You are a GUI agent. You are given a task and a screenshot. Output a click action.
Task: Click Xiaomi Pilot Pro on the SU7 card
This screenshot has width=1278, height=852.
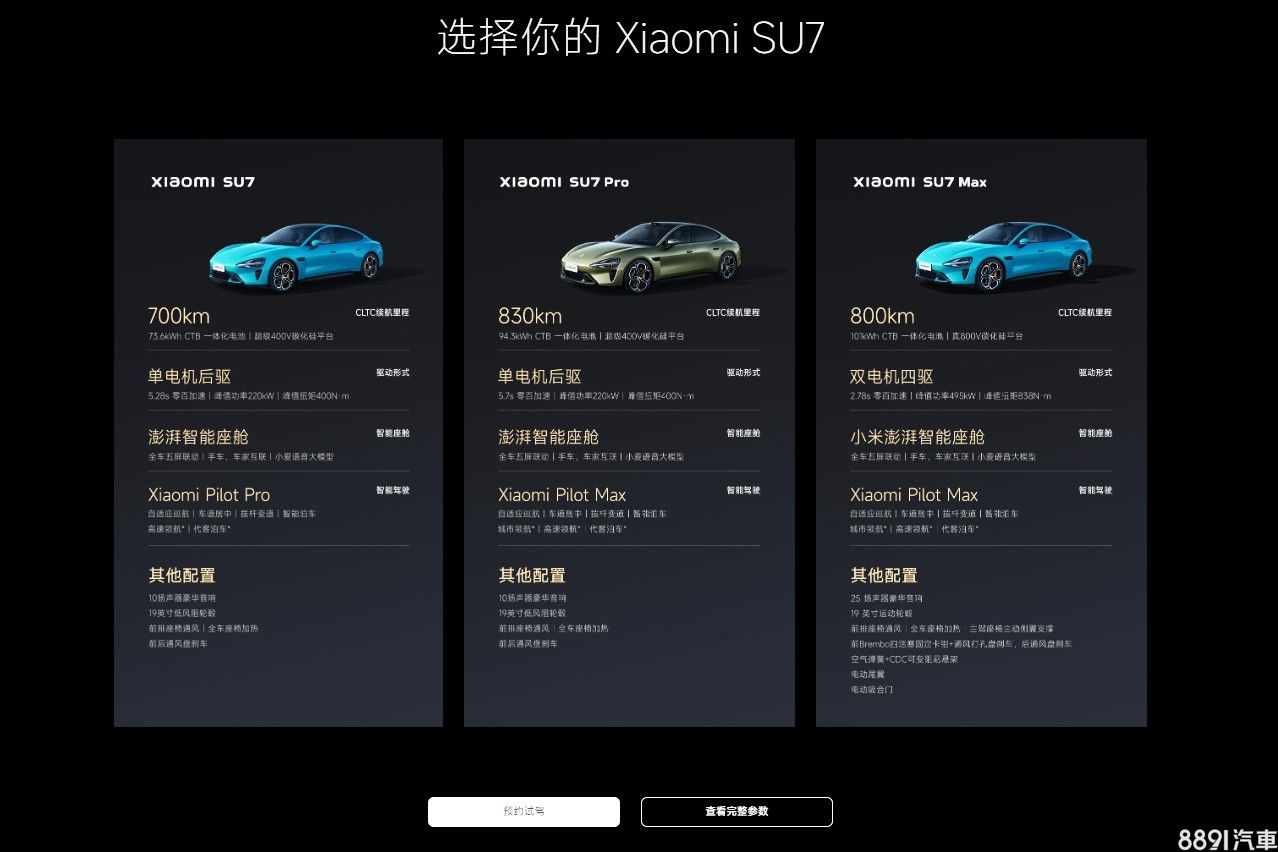[209, 495]
